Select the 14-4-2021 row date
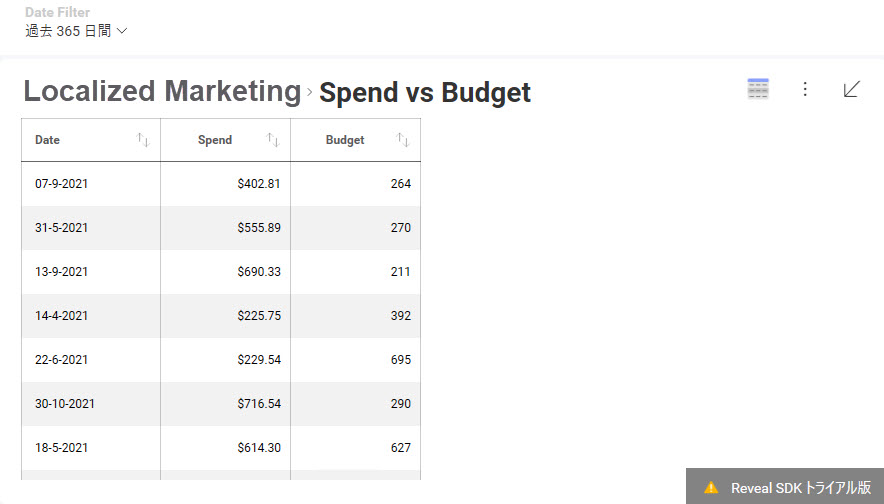Screen dimensions: 884x504 [61, 316]
